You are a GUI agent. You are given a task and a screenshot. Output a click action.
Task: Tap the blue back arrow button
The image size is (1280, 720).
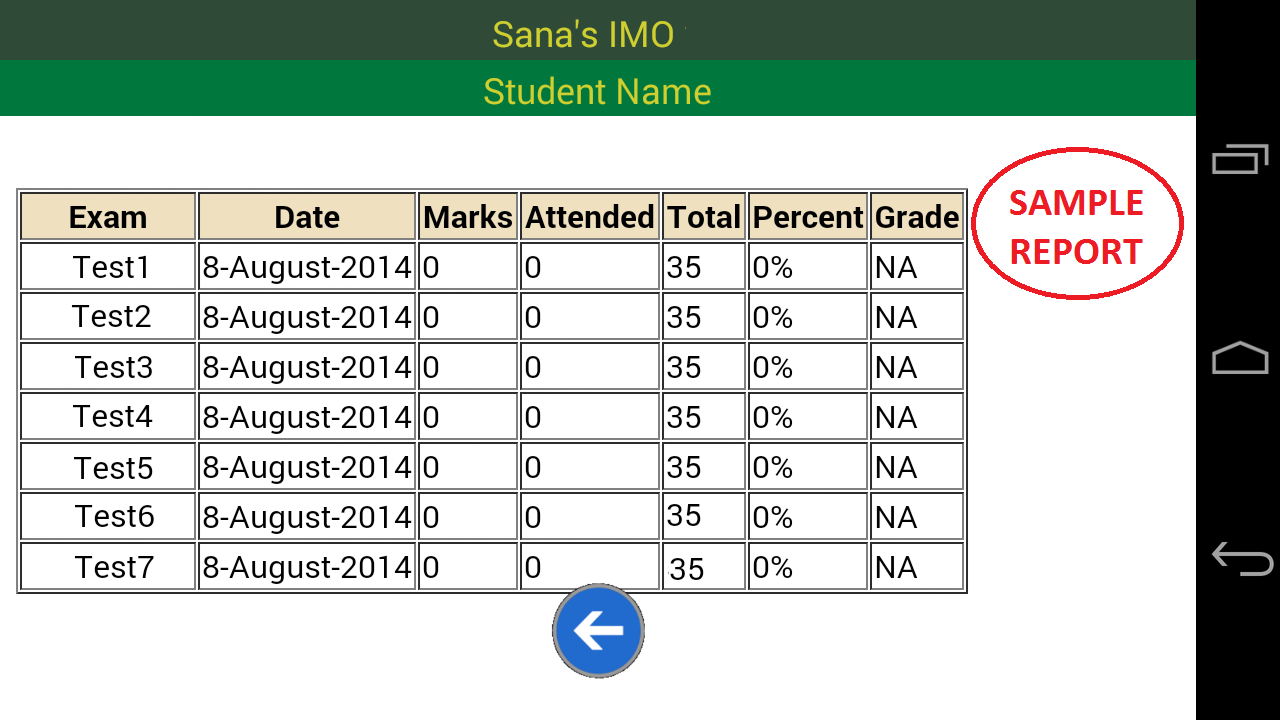(597, 630)
